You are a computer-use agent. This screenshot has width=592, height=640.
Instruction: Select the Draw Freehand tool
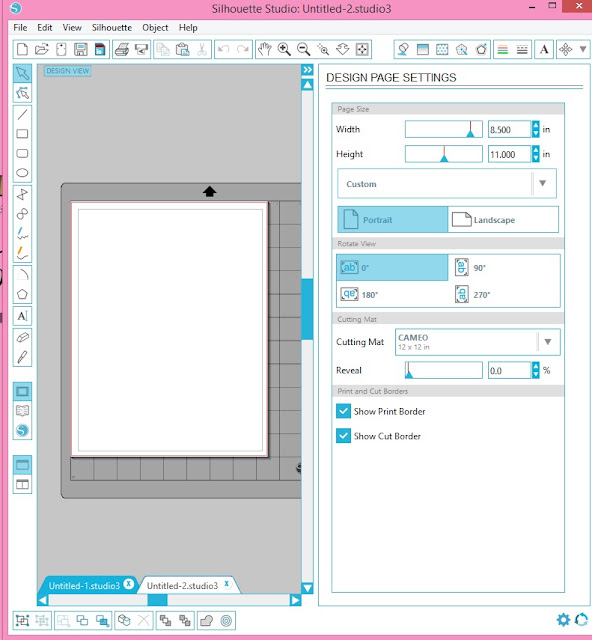pyautogui.click(x=22, y=233)
